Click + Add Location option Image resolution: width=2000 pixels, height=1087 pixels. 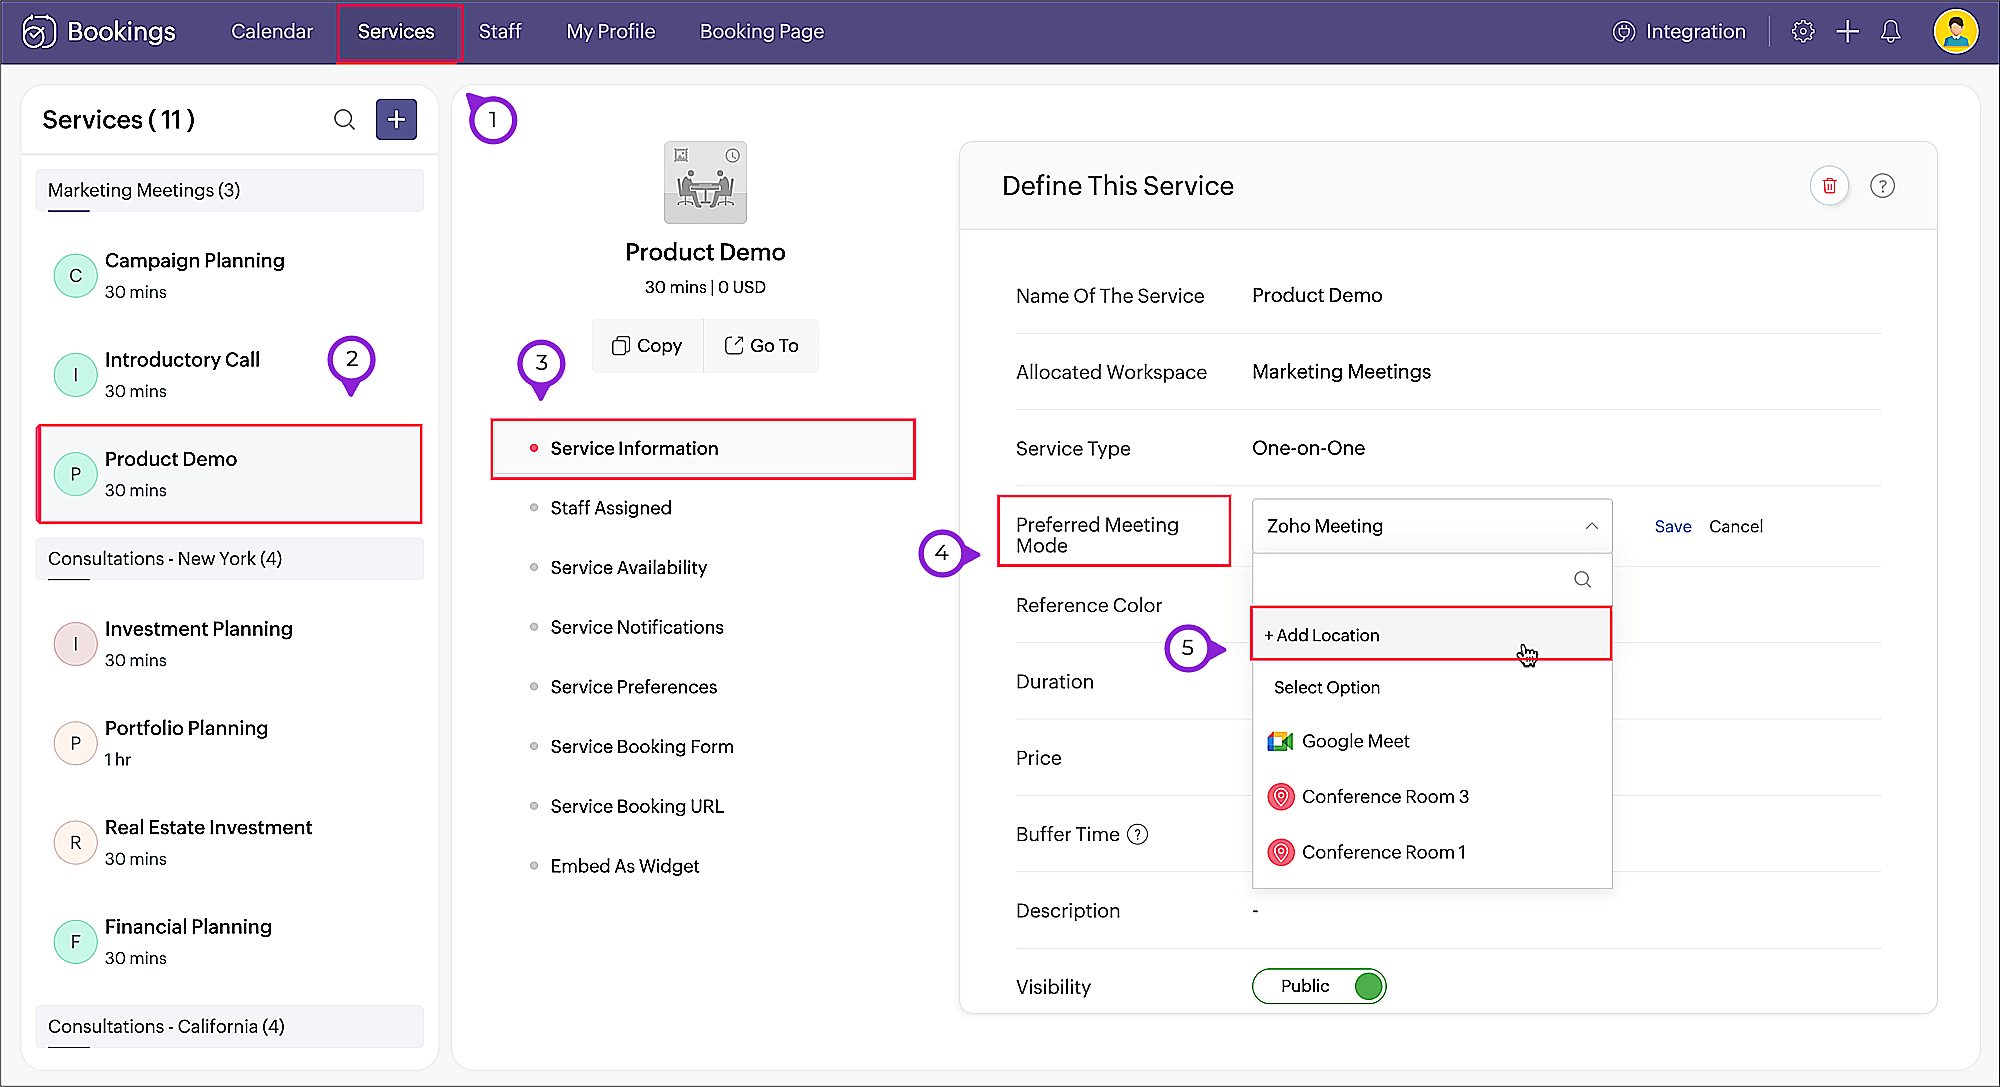1432,634
